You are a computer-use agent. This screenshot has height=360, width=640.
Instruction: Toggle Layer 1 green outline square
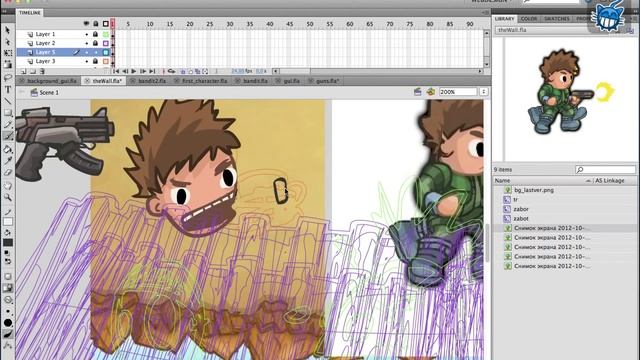pyautogui.click(x=106, y=34)
